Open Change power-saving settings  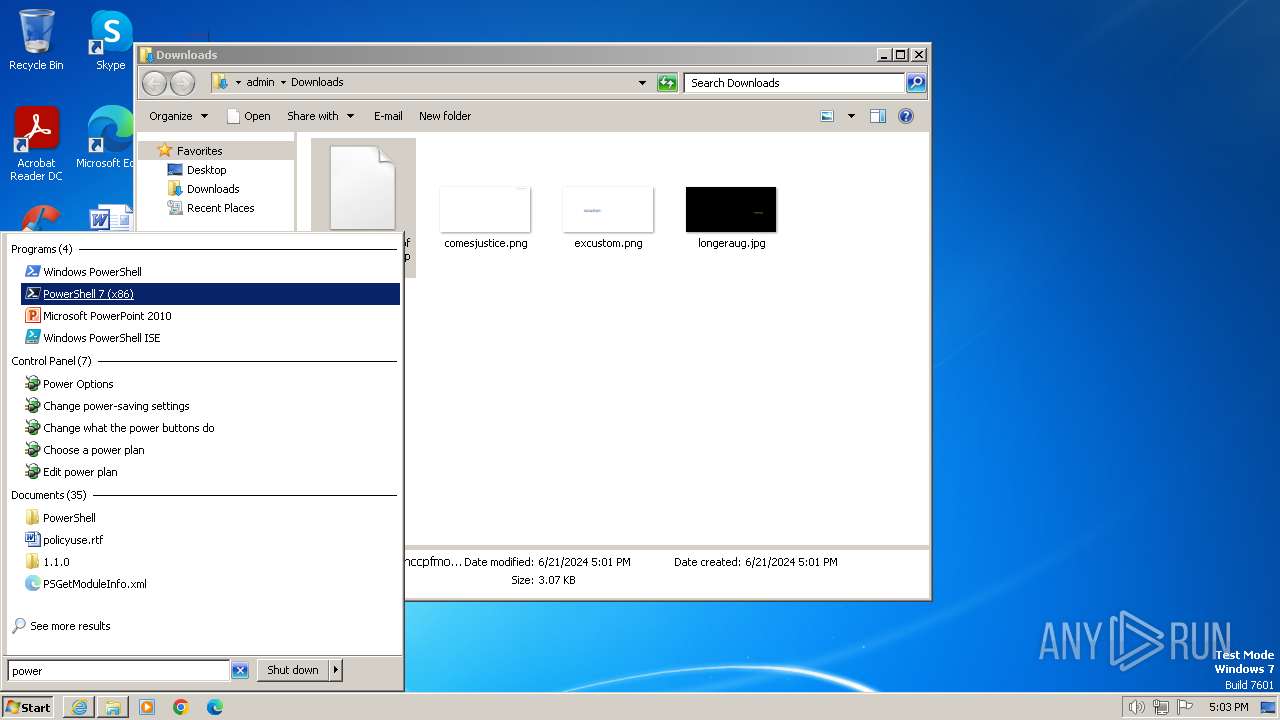[x=116, y=406]
